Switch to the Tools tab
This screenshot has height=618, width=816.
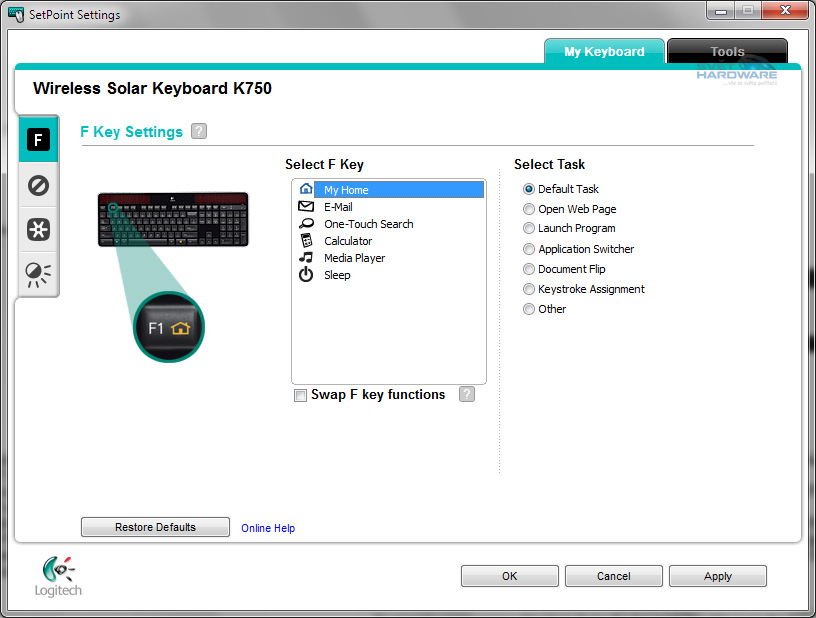pos(727,52)
